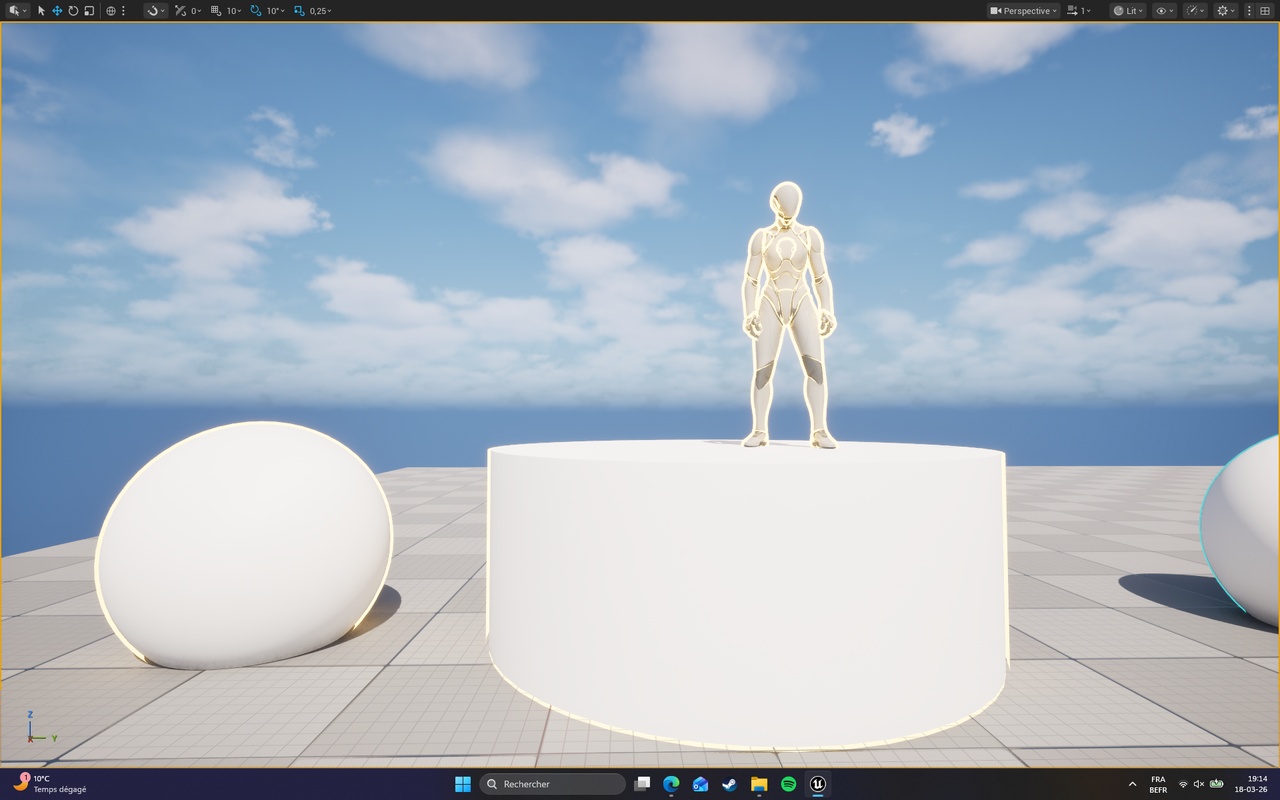Image resolution: width=1280 pixels, height=800 pixels.
Task: Launch Microsoft Edge from taskbar
Action: 671,784
